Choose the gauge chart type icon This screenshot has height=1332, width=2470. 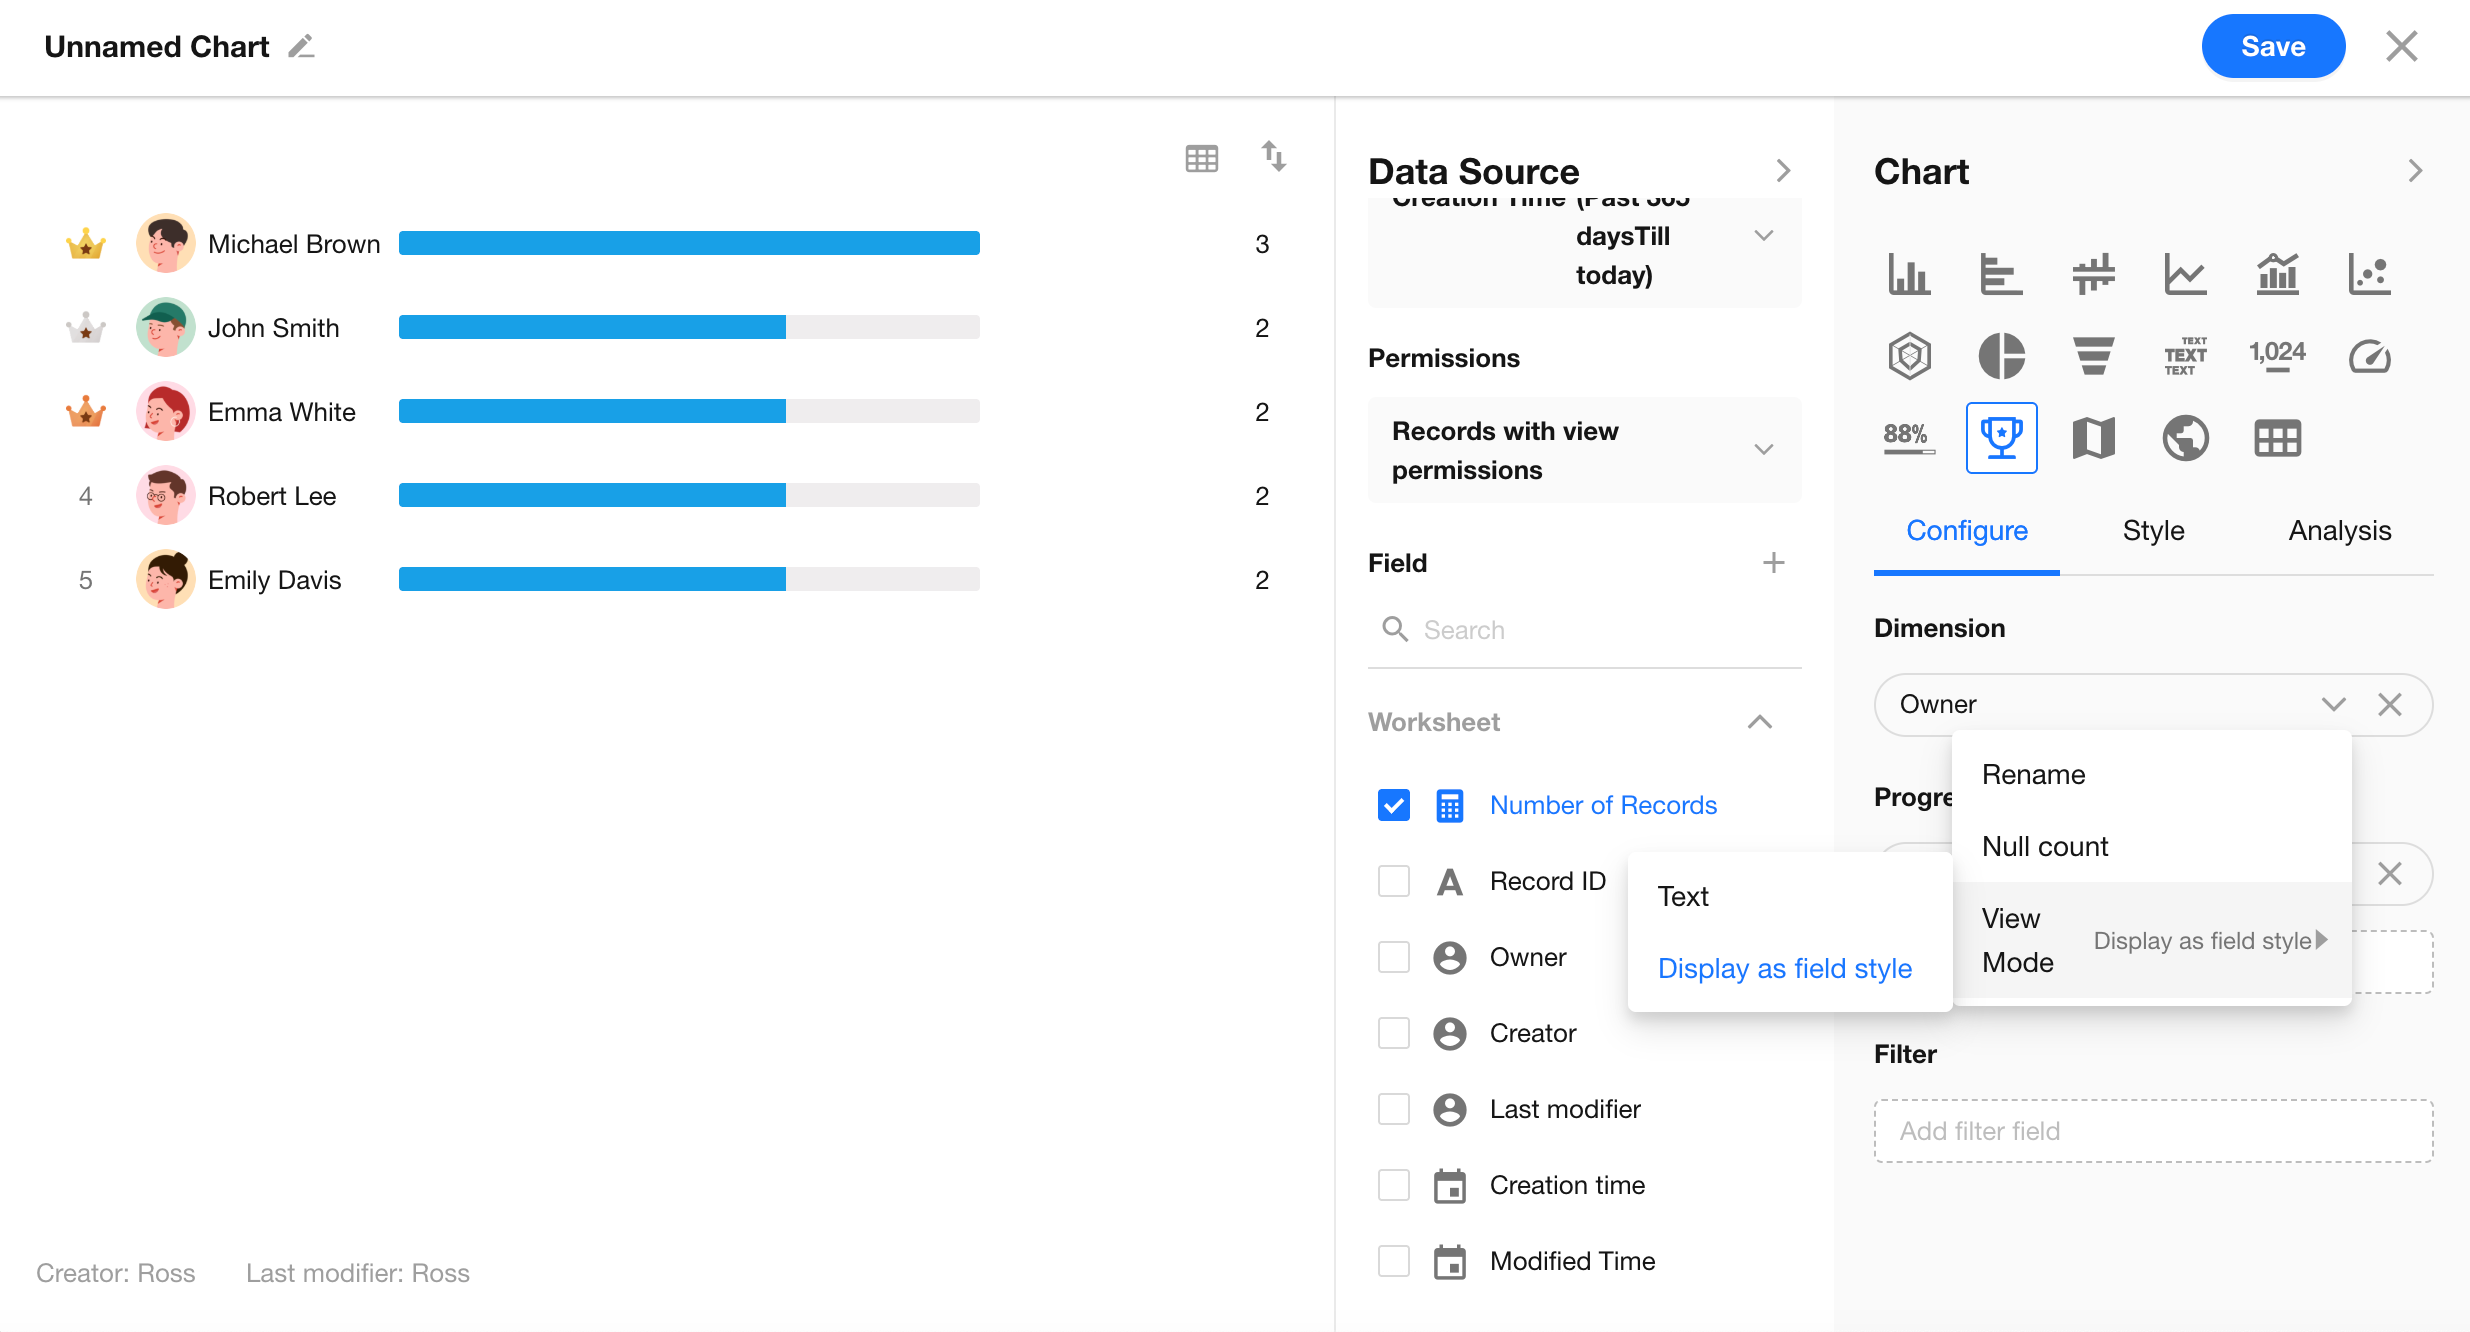tap(2369, 356)
